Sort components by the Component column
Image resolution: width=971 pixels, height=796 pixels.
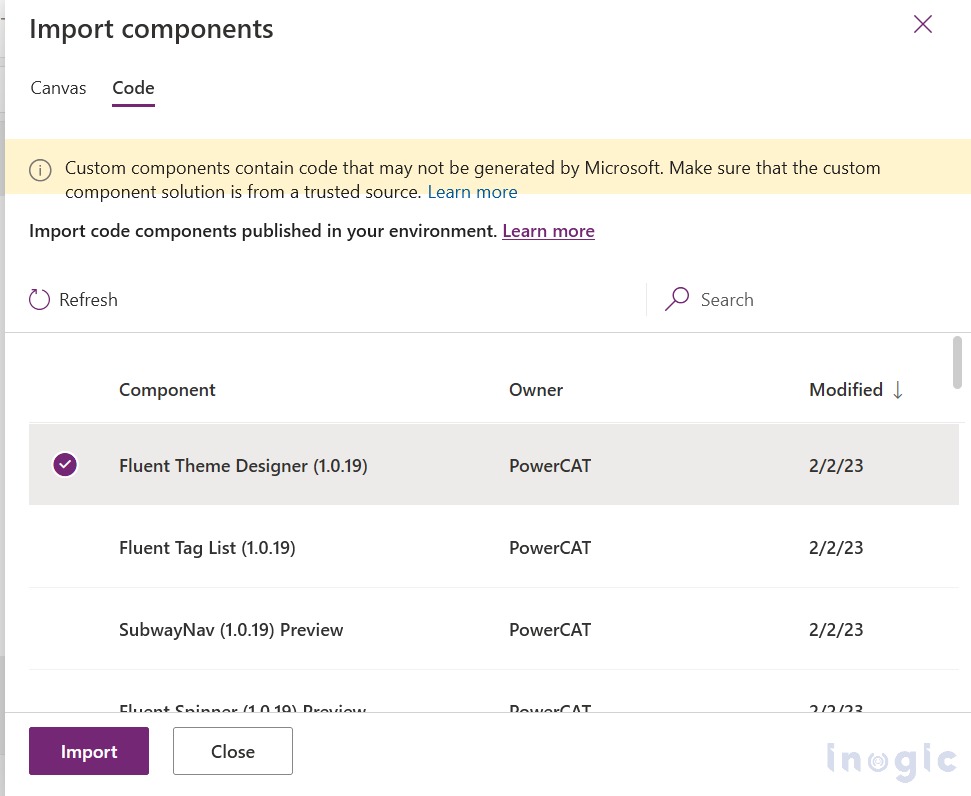point(167,390)
